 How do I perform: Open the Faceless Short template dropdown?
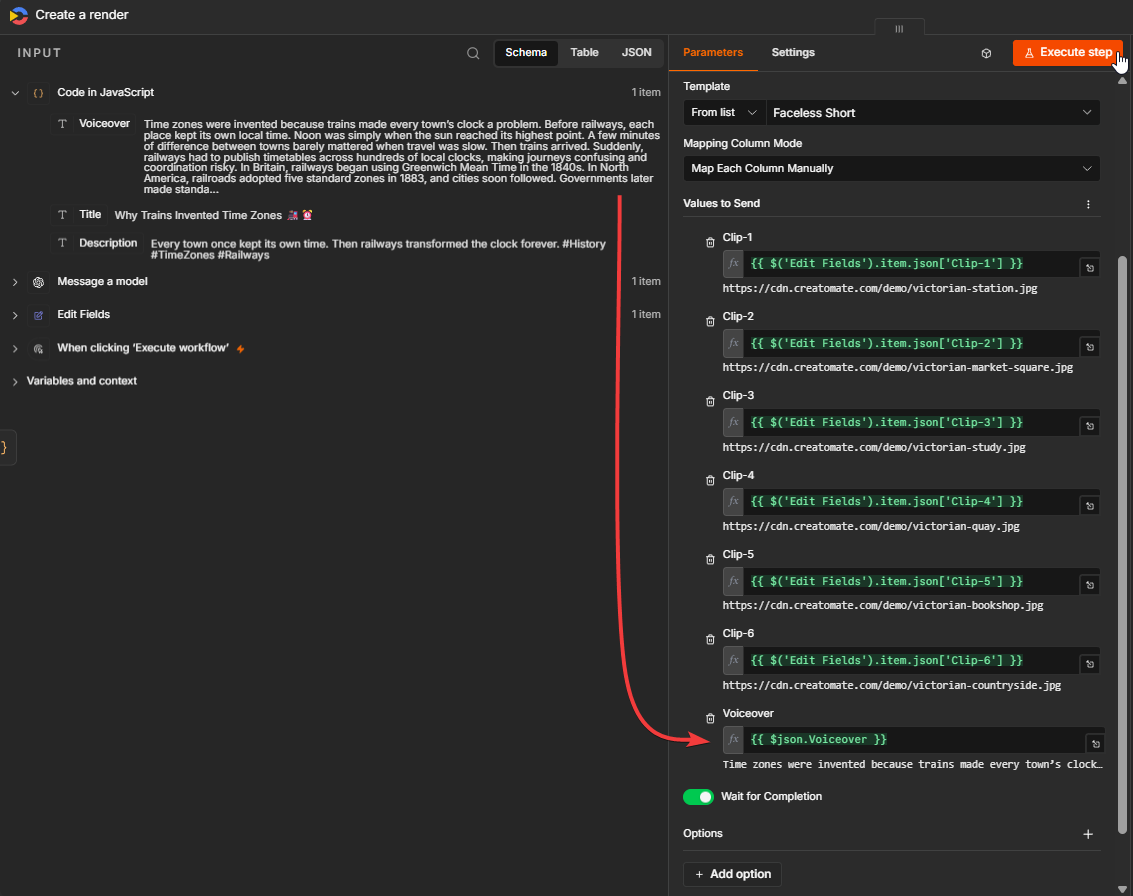tap(933, 113)
